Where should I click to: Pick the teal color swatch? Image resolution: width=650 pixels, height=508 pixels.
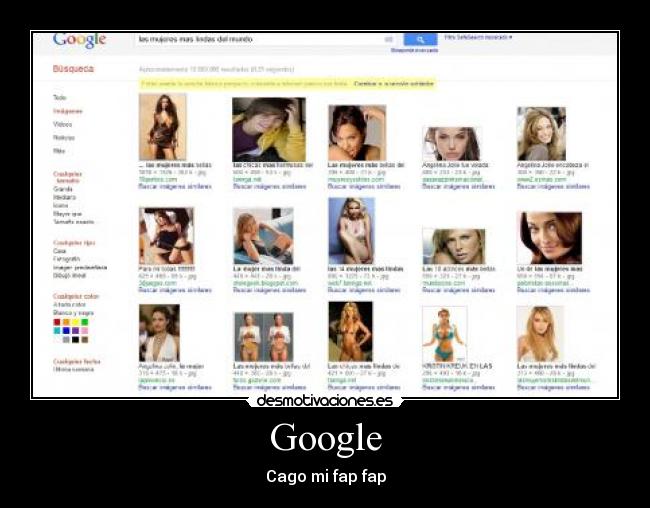point(57,331)
